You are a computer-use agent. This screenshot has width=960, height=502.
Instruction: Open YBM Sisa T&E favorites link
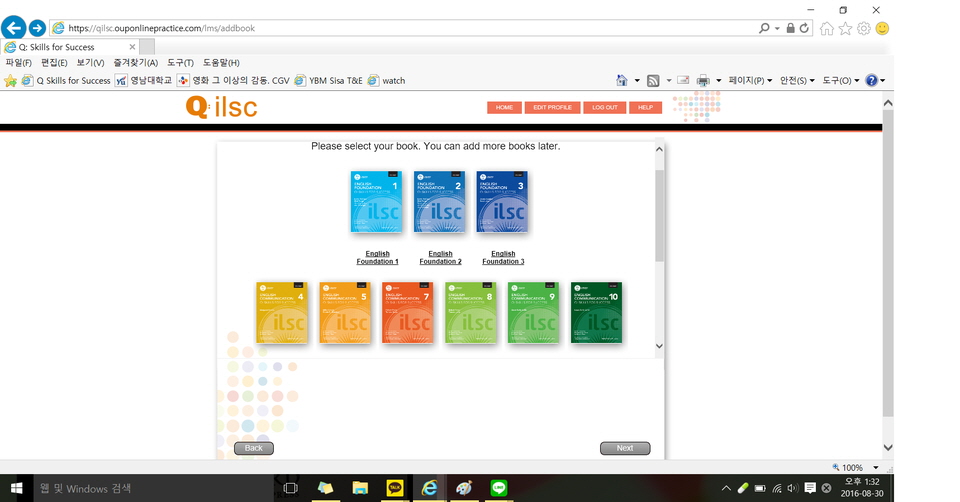(329, 80)
